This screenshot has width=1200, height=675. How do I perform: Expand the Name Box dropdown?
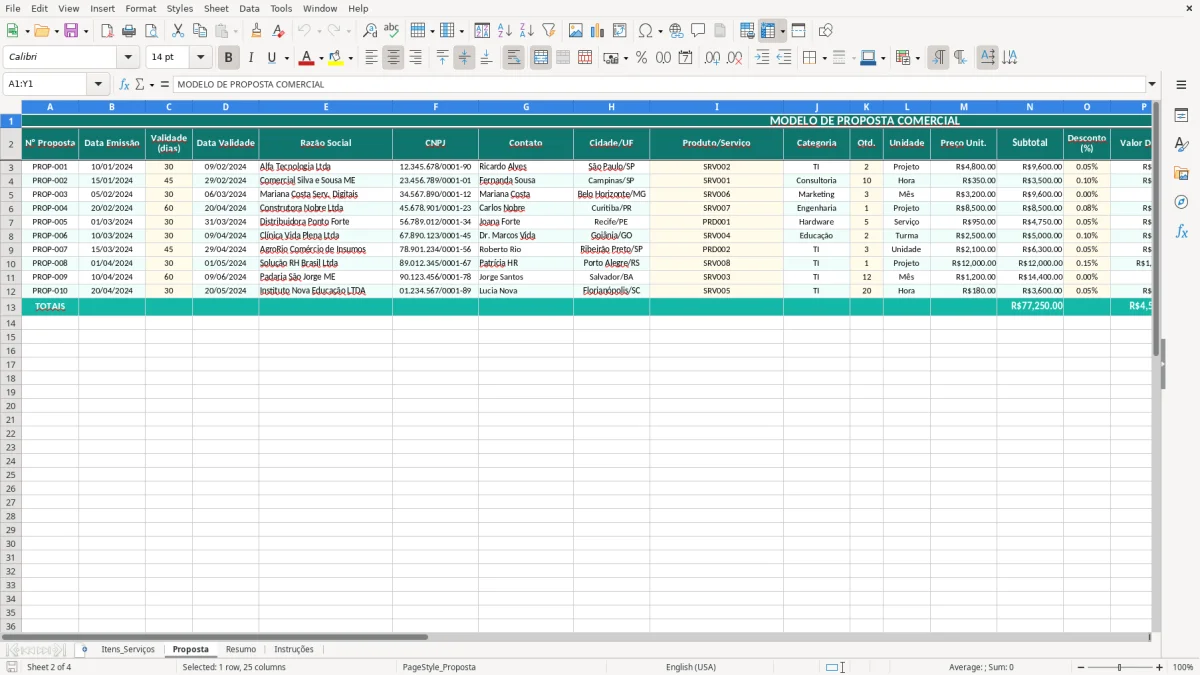point(98,84)
